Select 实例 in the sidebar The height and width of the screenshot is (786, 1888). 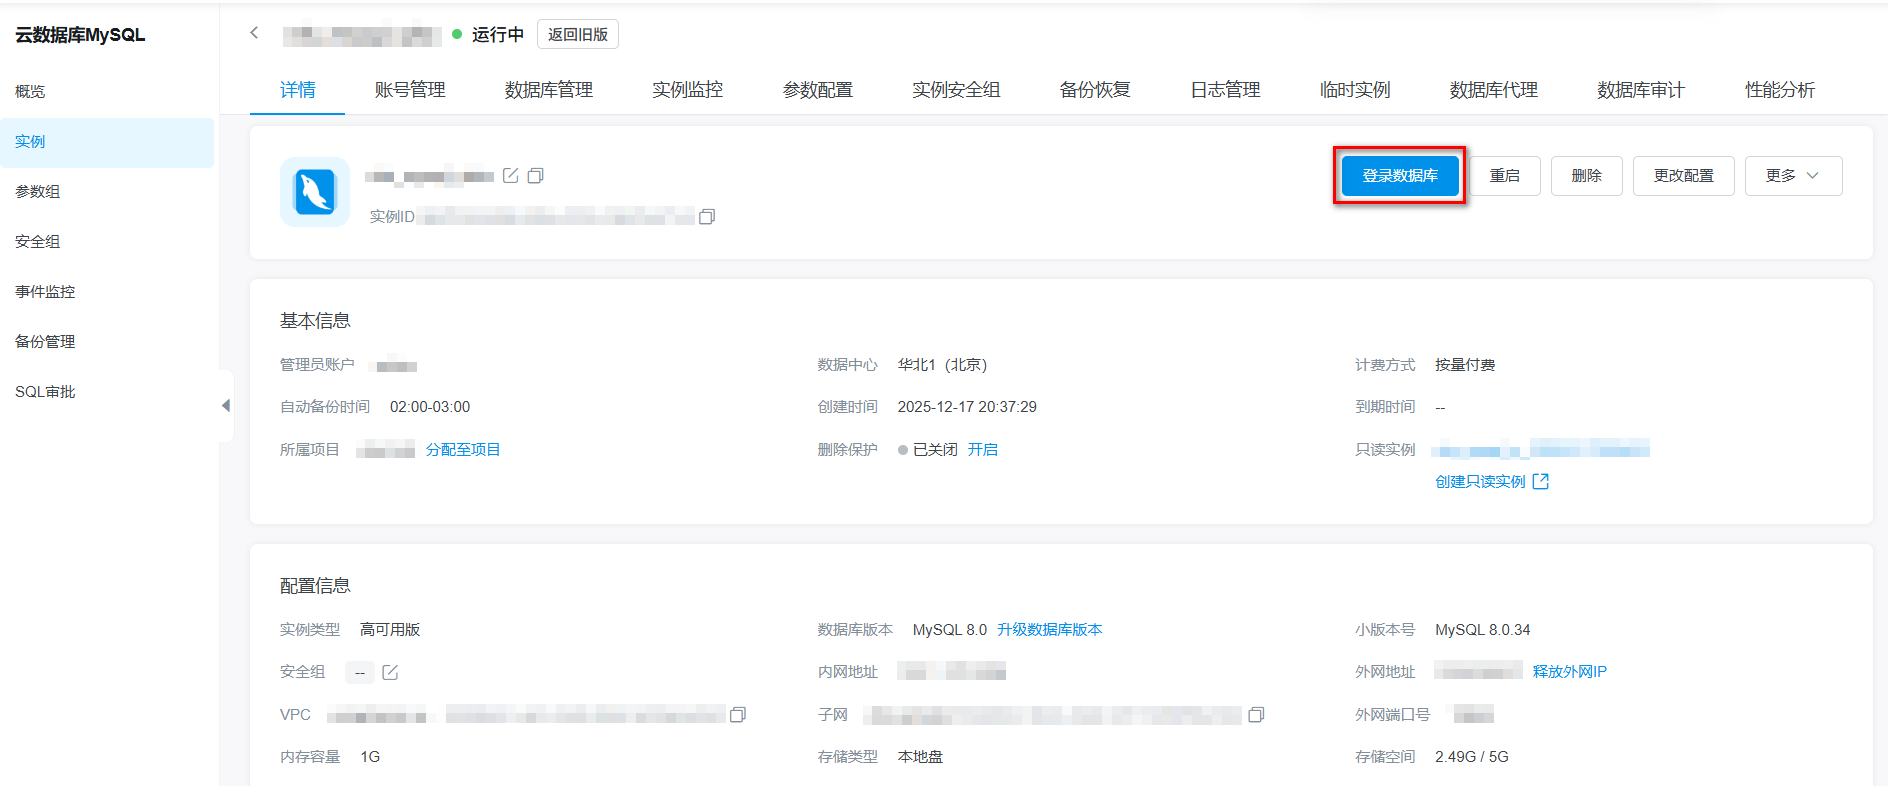(x=107, y=142)
